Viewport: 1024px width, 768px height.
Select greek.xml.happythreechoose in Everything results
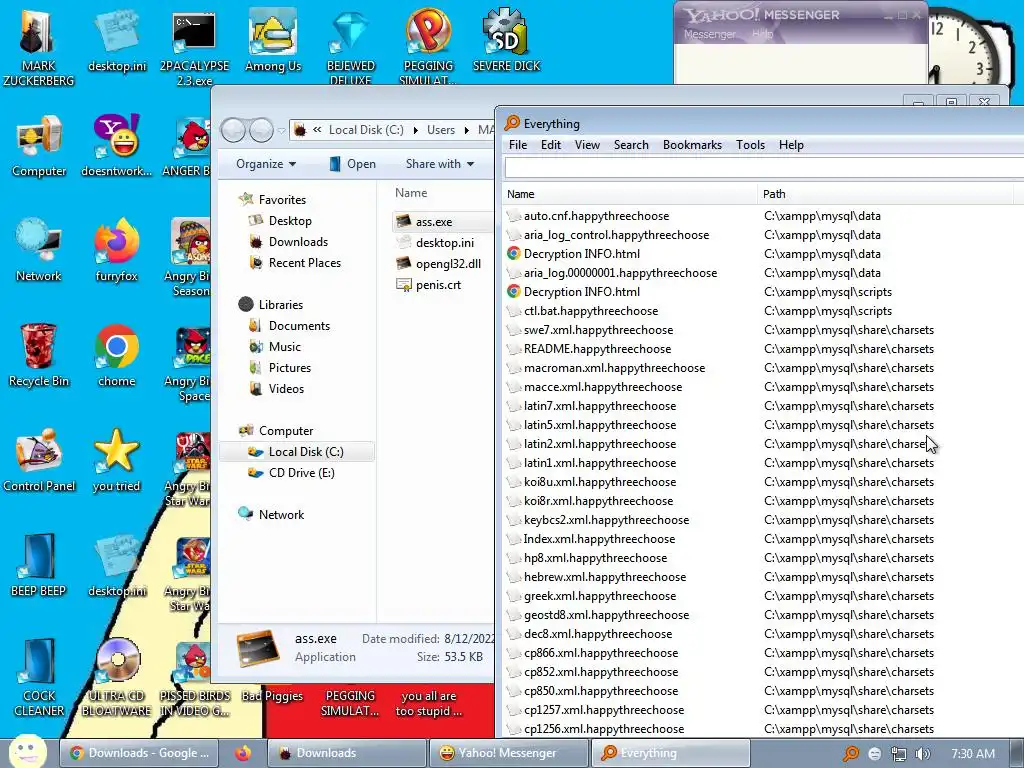592,596
